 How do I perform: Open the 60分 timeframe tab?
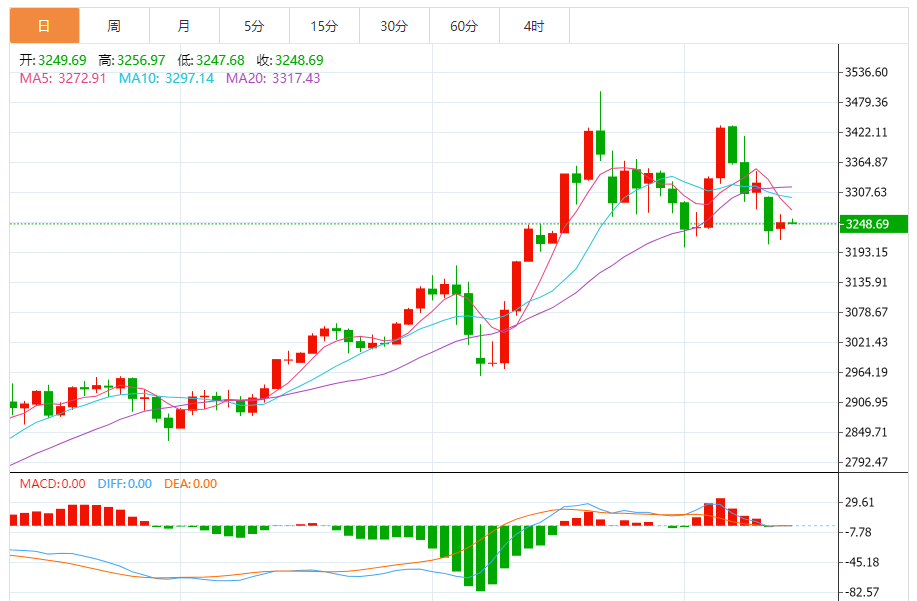[464, 26]
